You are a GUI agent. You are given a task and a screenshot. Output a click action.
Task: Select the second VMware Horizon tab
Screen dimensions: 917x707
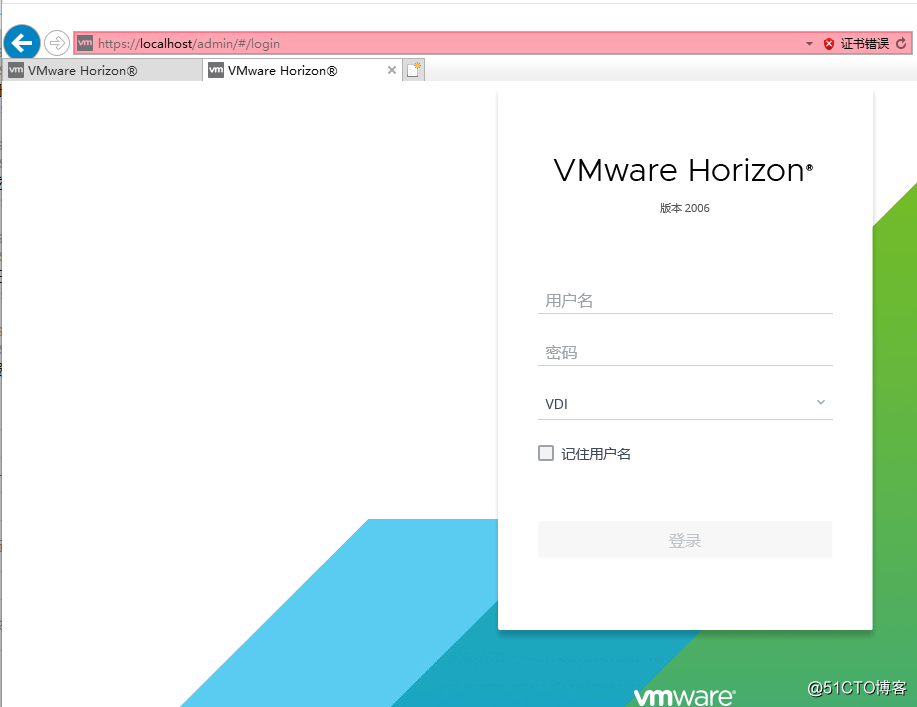(302, 71)
